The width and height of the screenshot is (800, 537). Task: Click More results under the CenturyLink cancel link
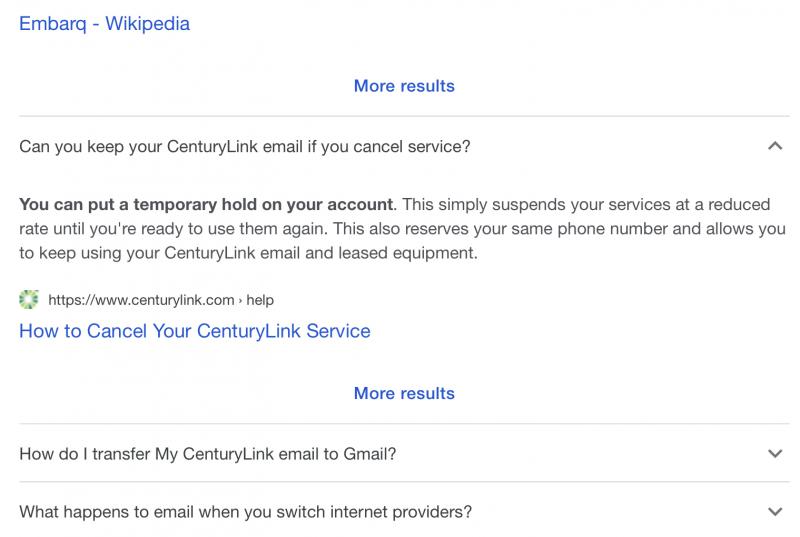[x=404, y=393]
